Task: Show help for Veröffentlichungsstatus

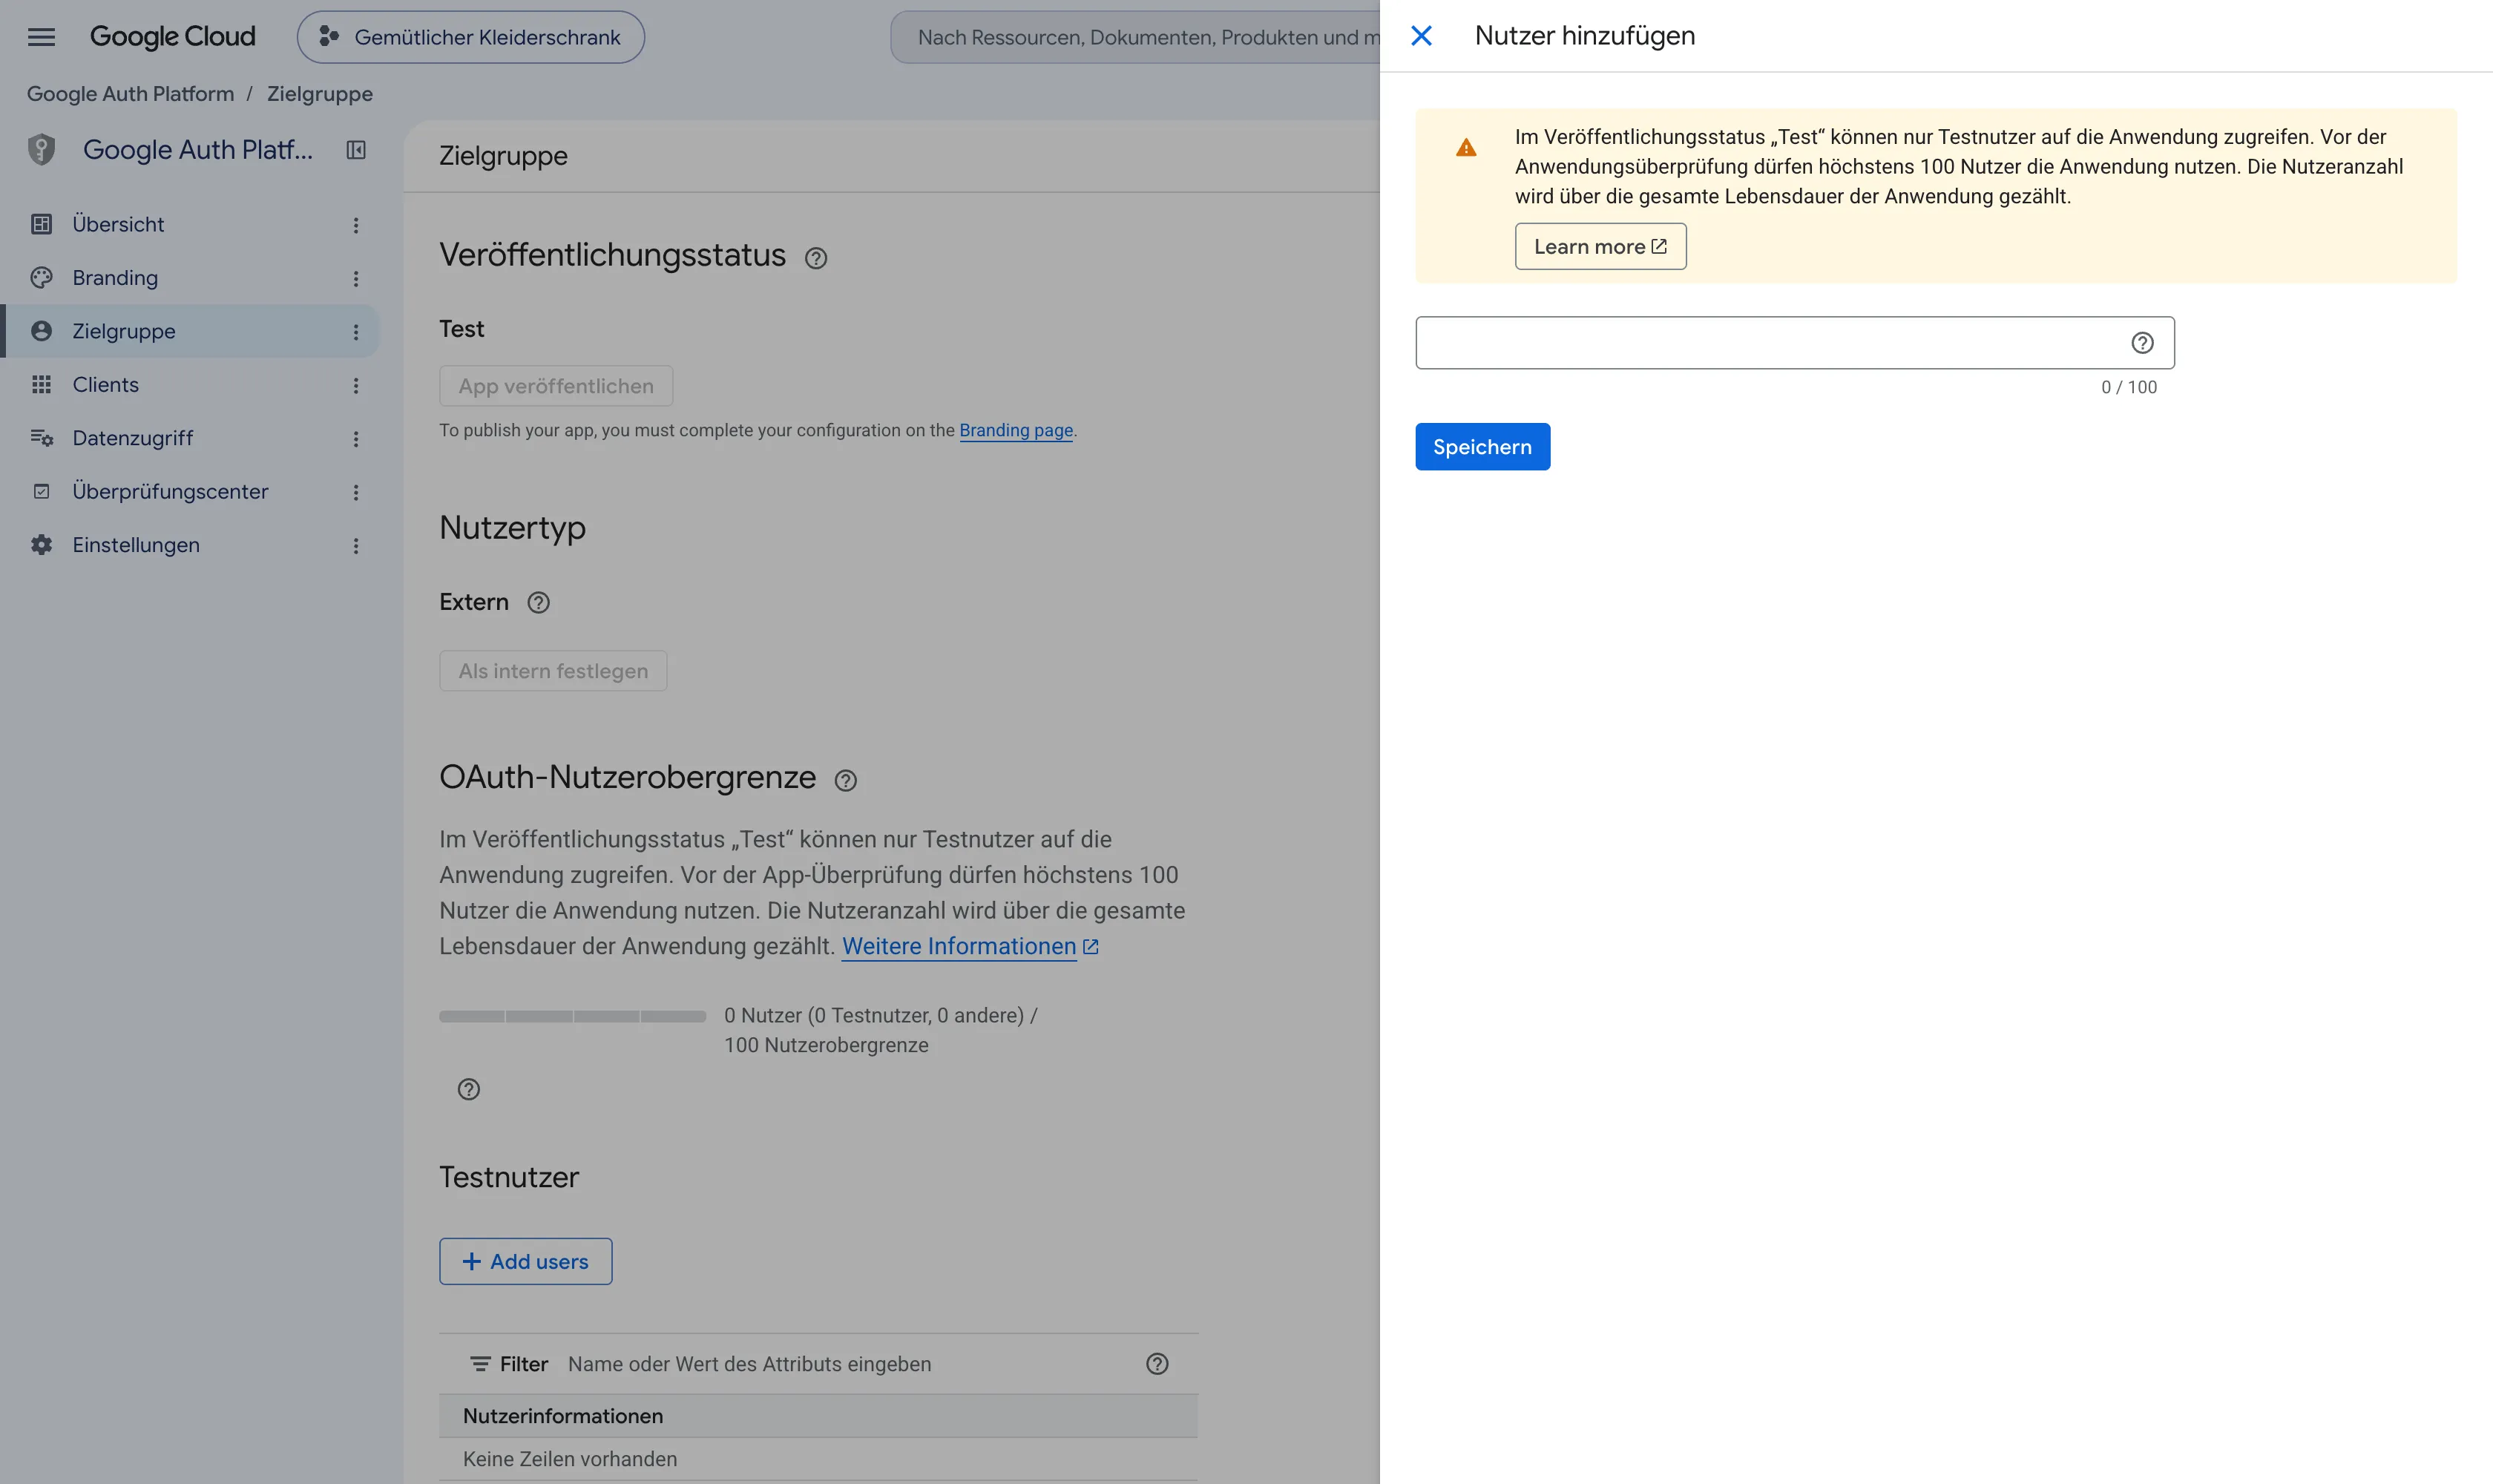Action: (x=816, y=258)
